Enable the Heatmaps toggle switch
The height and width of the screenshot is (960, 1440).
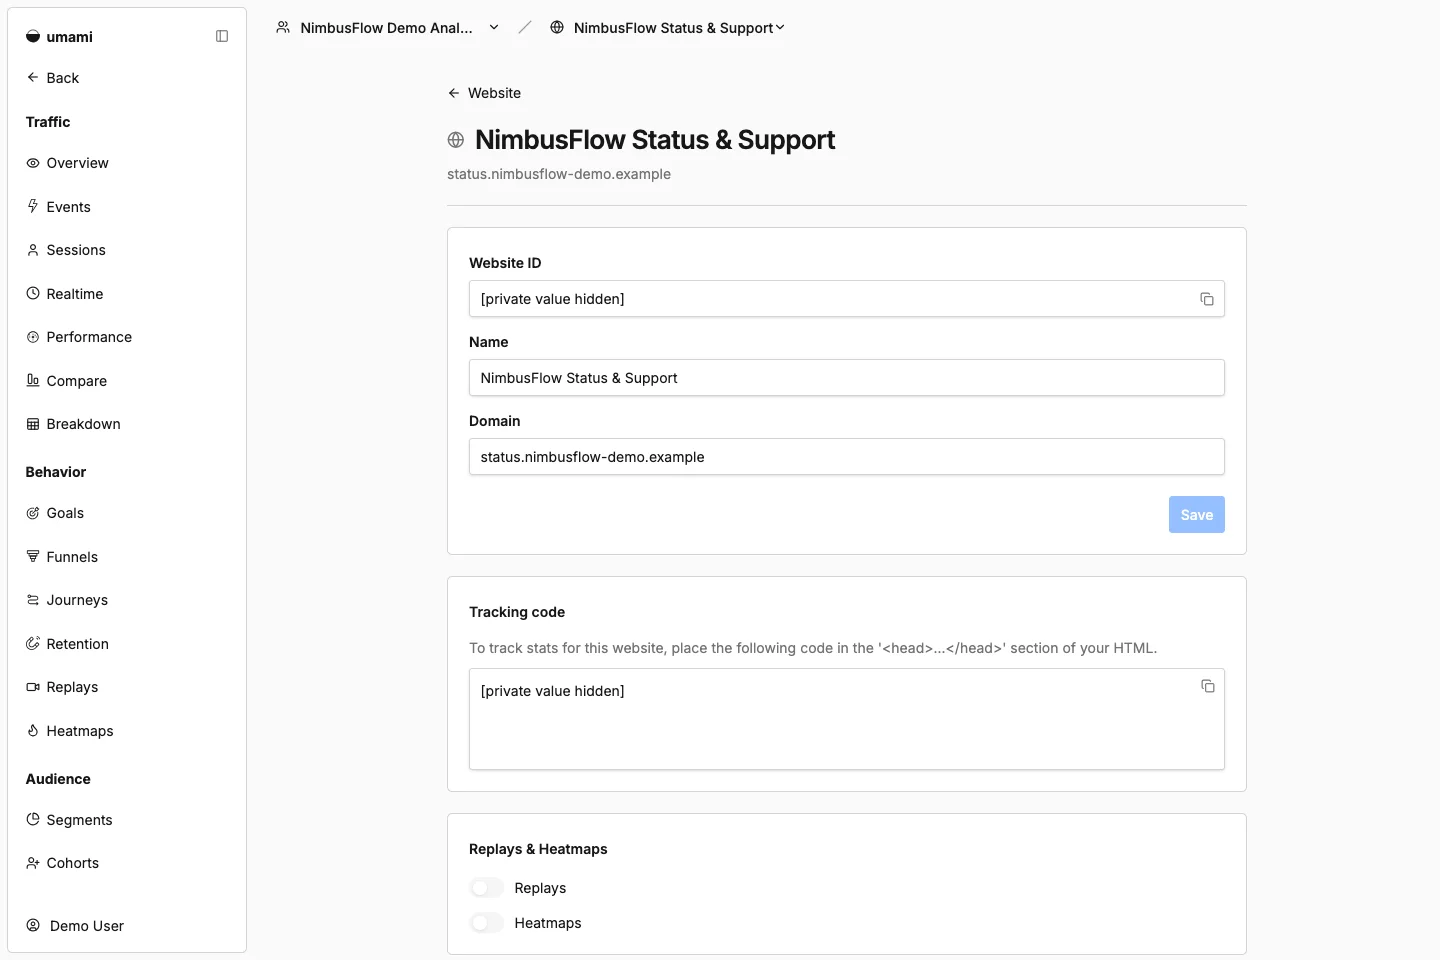click(487, 923)
